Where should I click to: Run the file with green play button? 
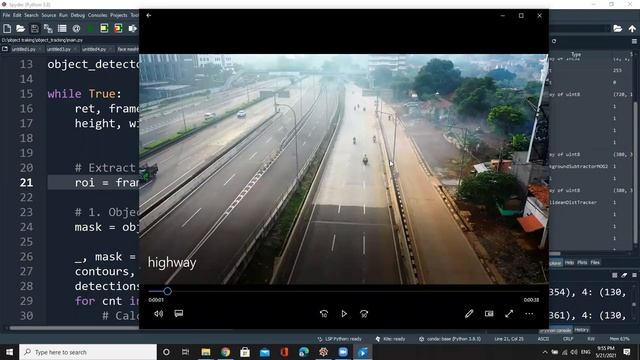[x=90, y=29]
